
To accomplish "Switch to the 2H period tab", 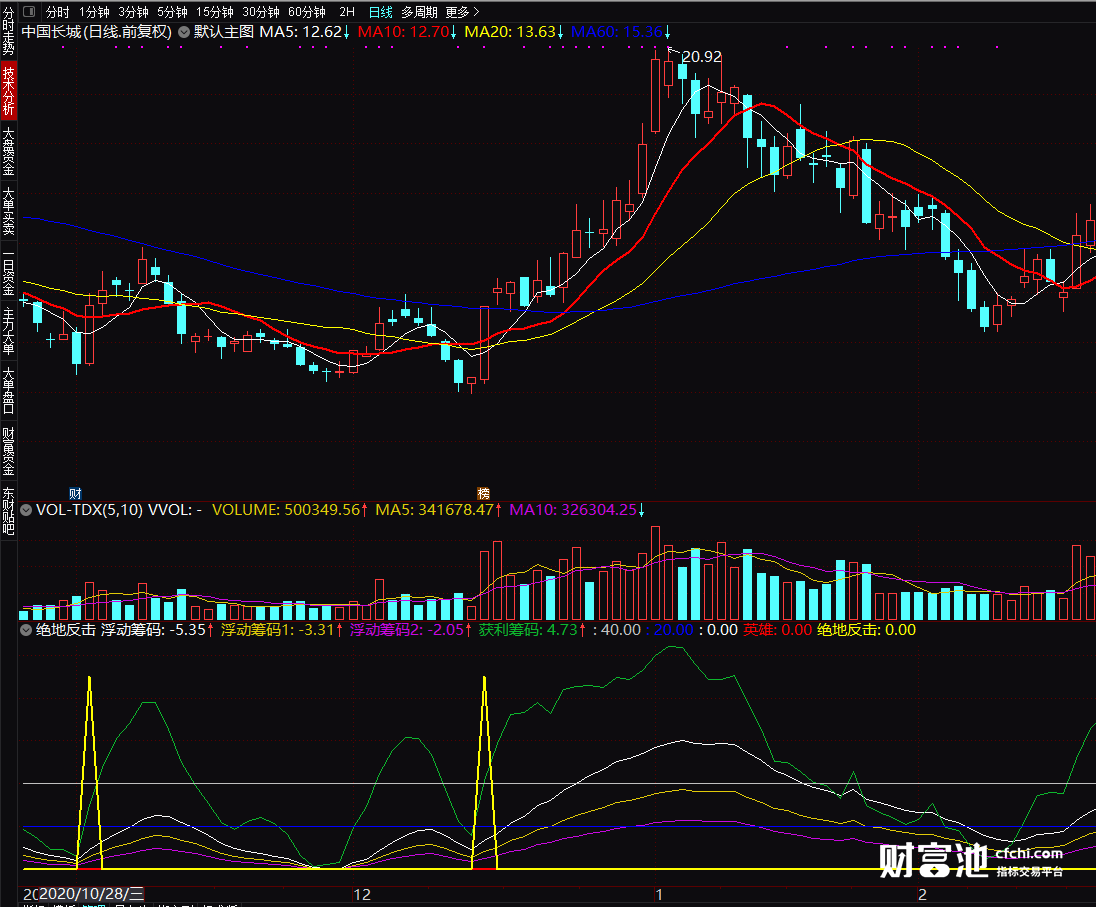I will click(347, 12).
